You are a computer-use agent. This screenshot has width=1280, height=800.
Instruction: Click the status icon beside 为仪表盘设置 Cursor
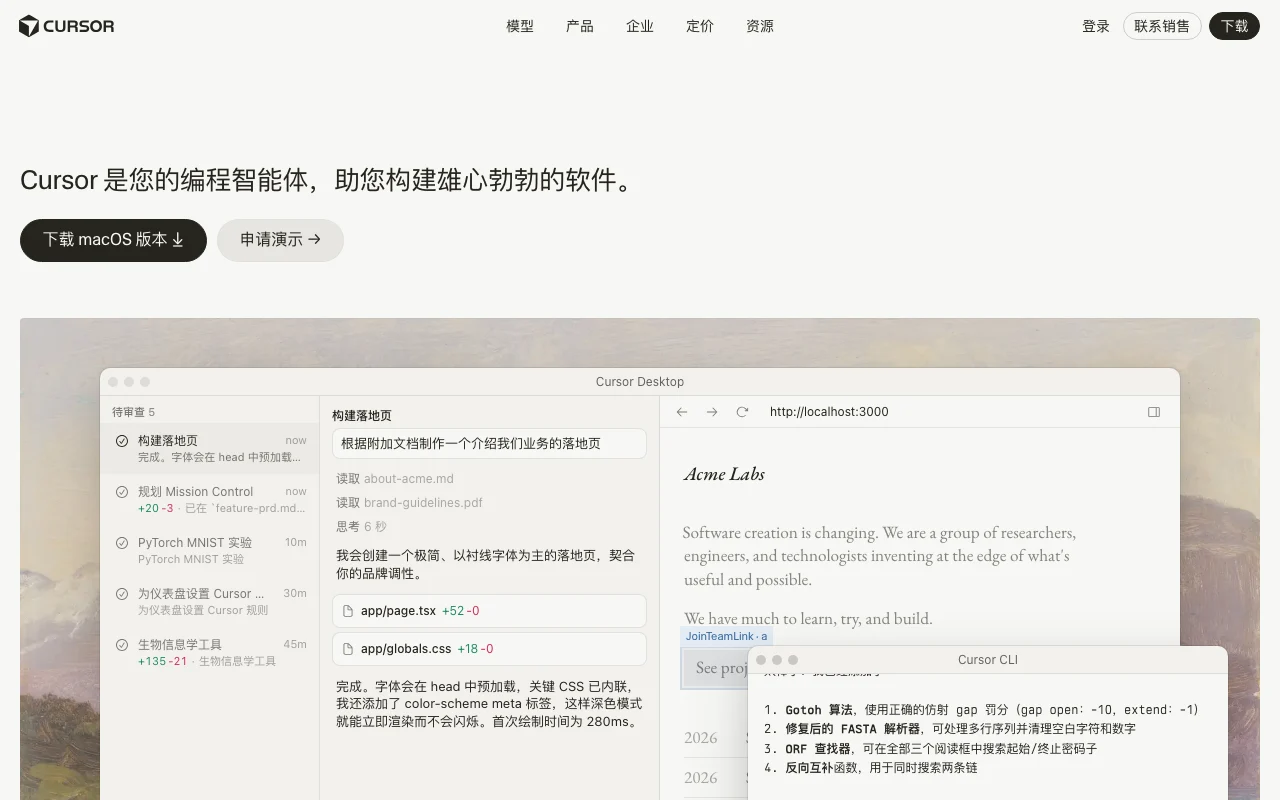(122, 594)
